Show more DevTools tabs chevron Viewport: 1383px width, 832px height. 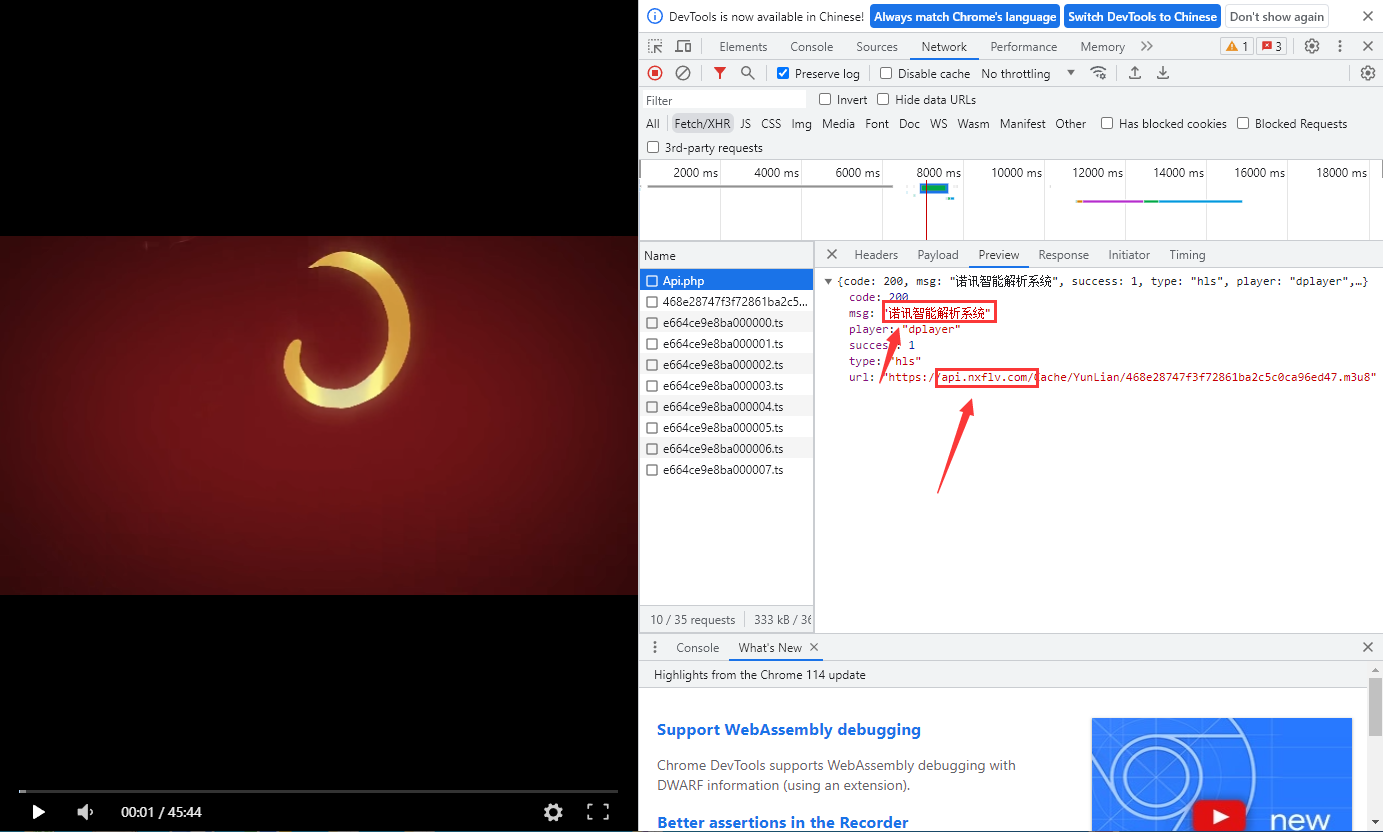tap(1146, 46)
